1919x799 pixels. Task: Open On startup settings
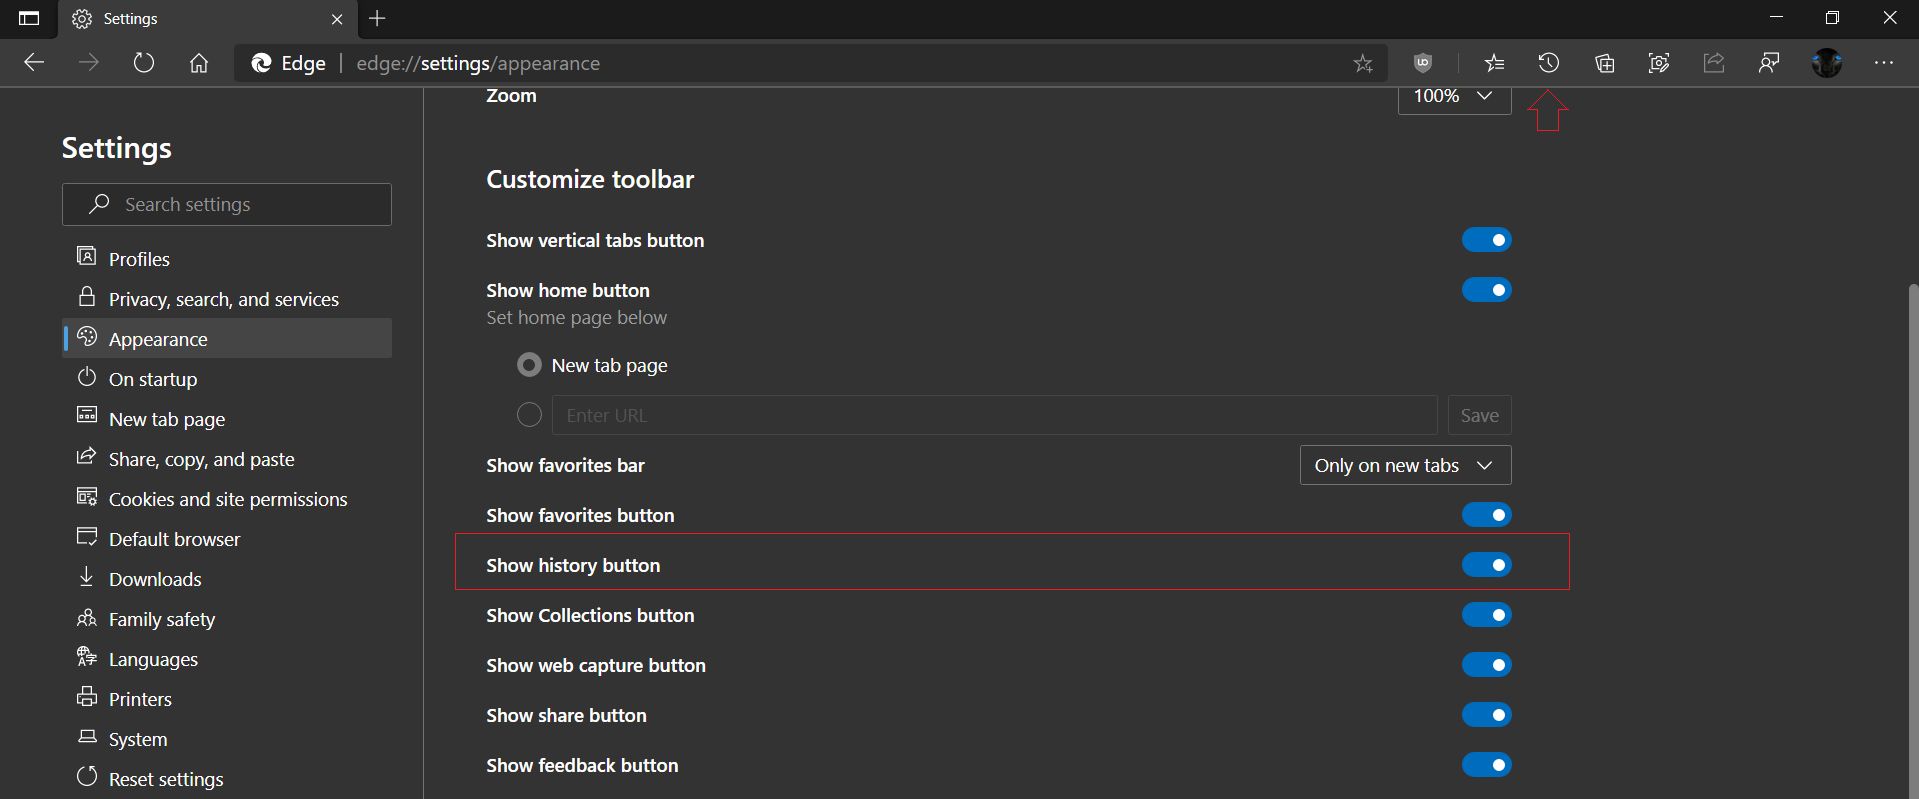pyautogui.click(x=227, y=379)
